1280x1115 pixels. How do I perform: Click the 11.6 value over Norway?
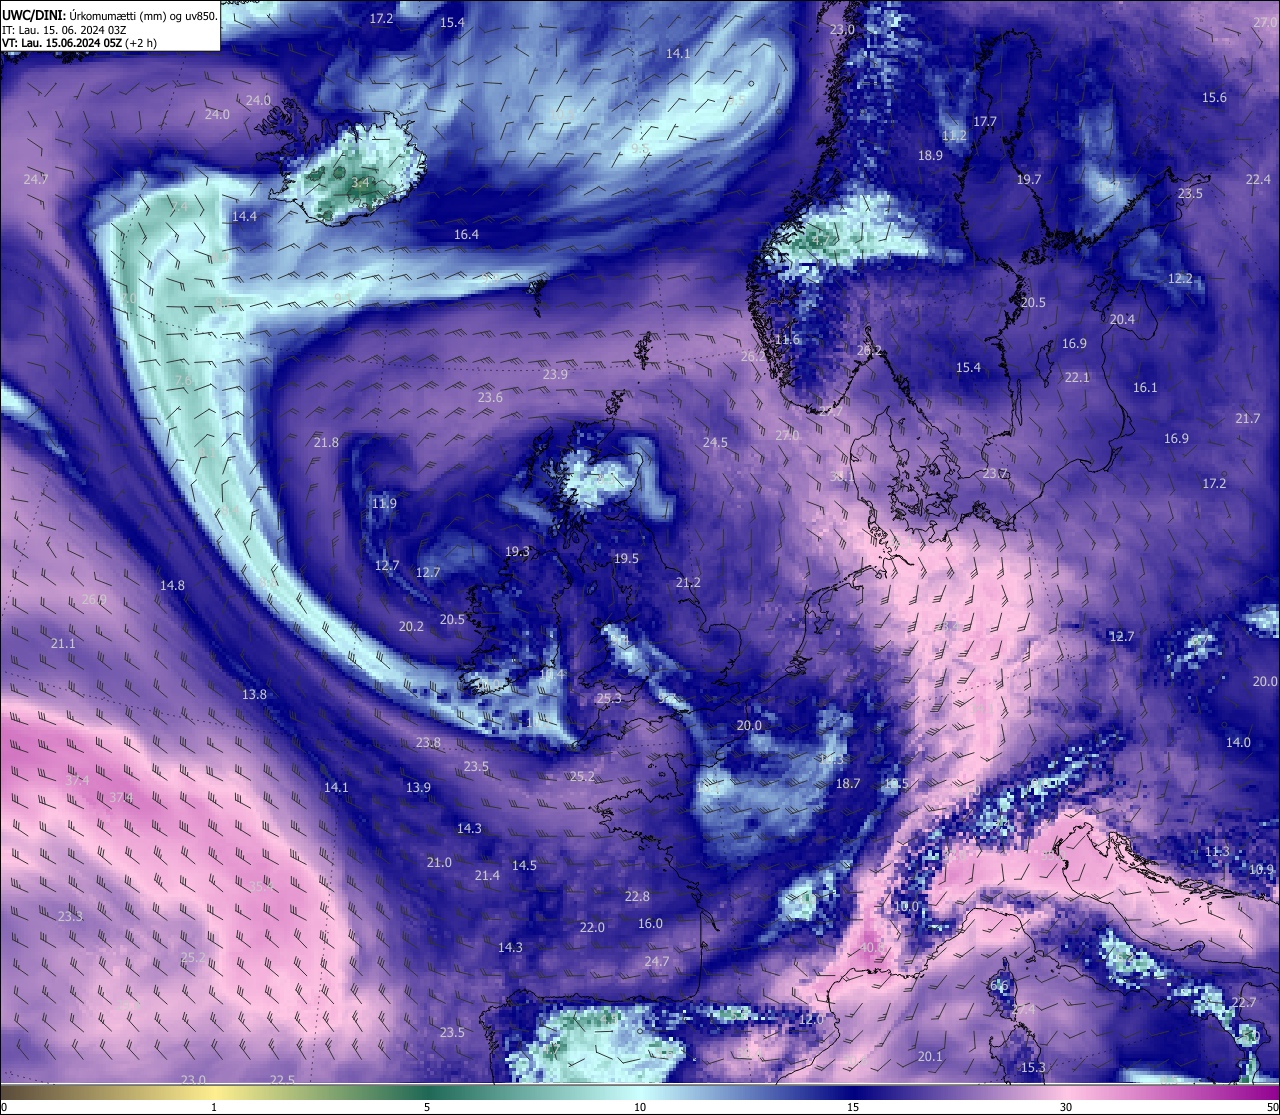pyautogui.click(x=788, y=340)
